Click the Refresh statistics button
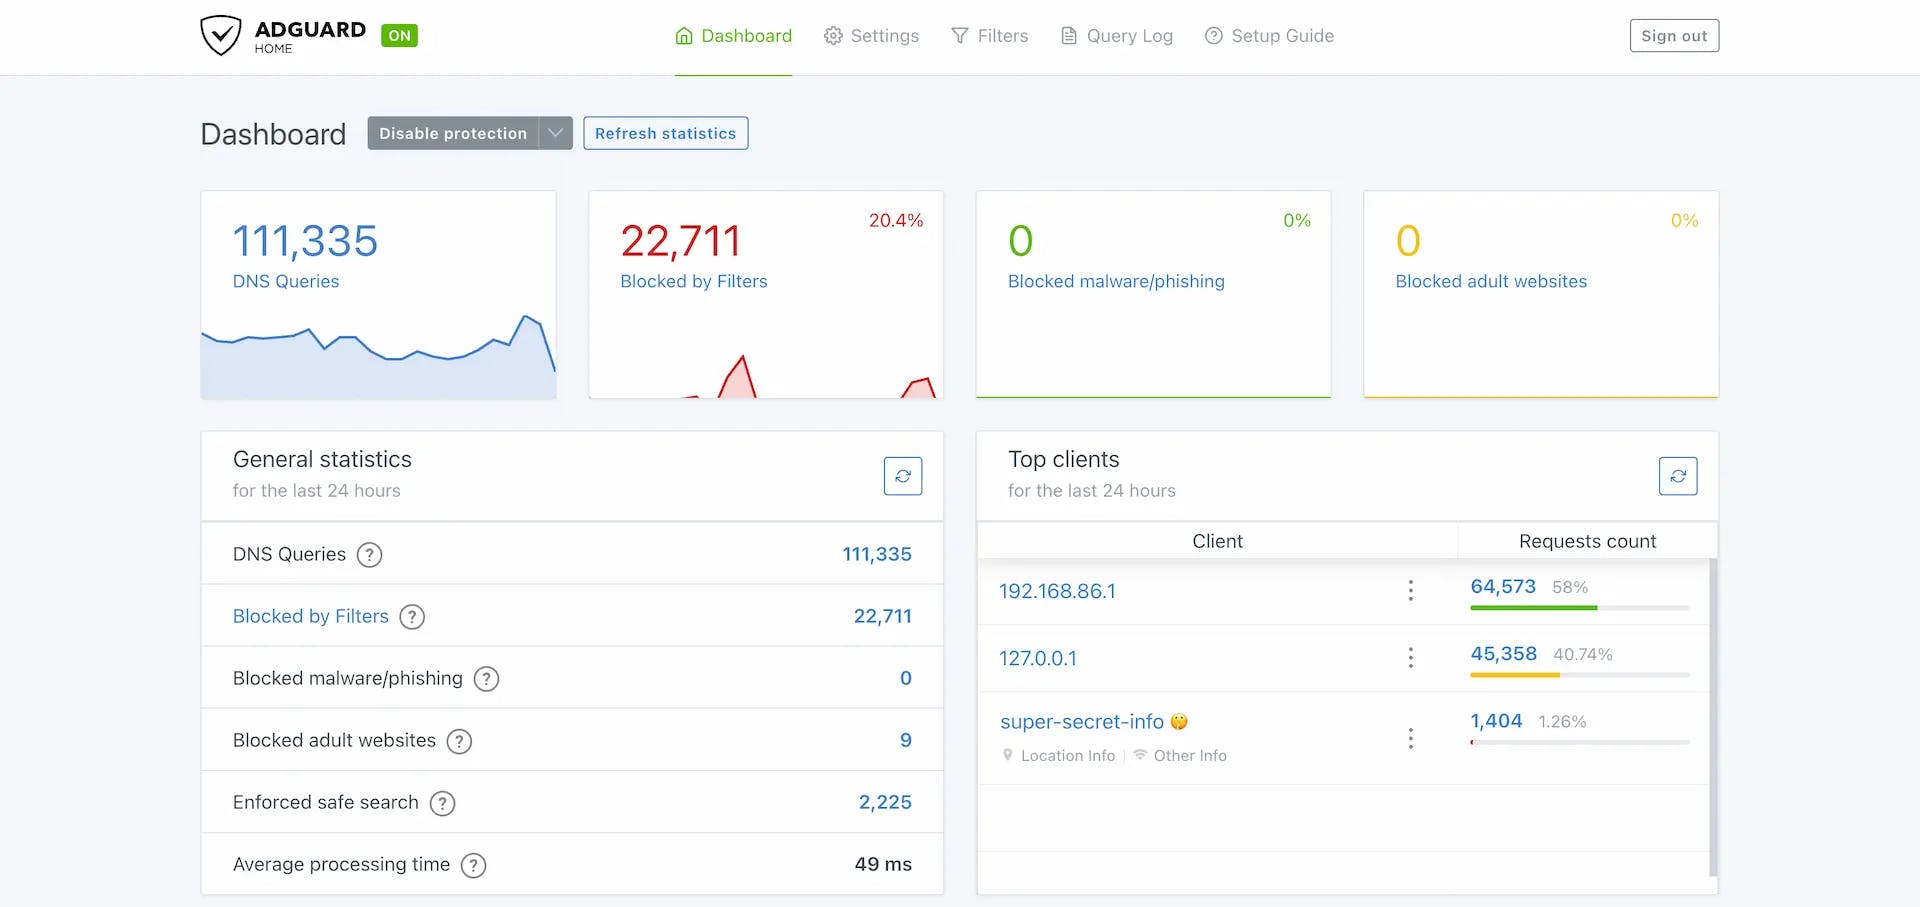The width and height of the screenshot is (1920, 907). [665, 133]
